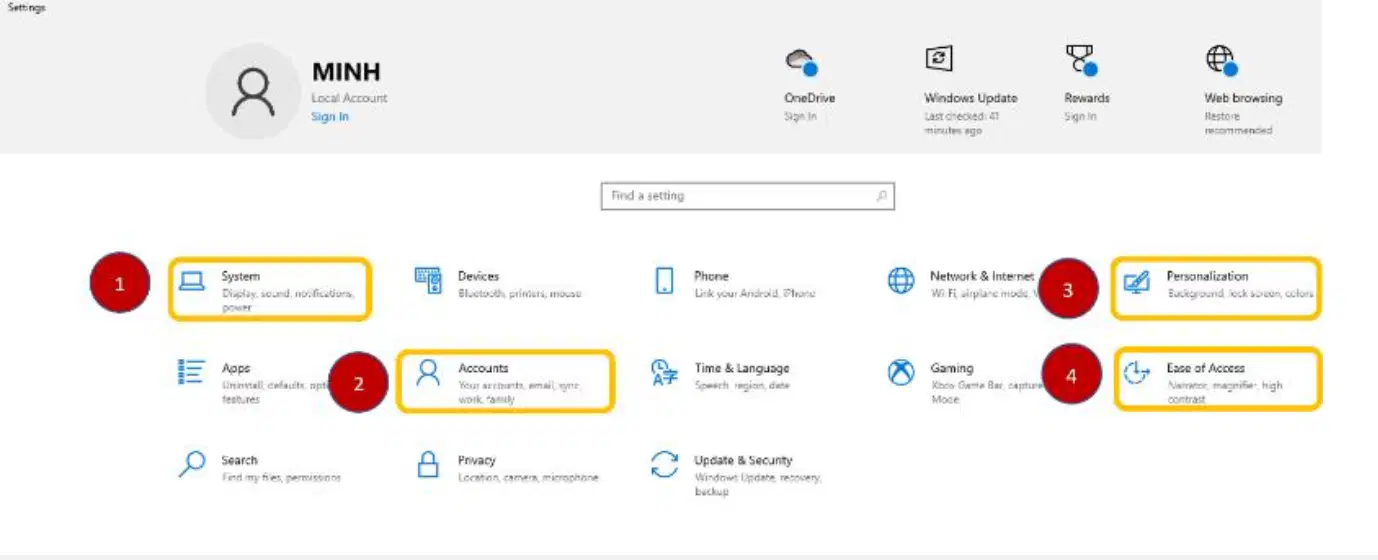1378x560 pixels.
Task: Open the Network & Internet globe icon
Action: point(901,281)
